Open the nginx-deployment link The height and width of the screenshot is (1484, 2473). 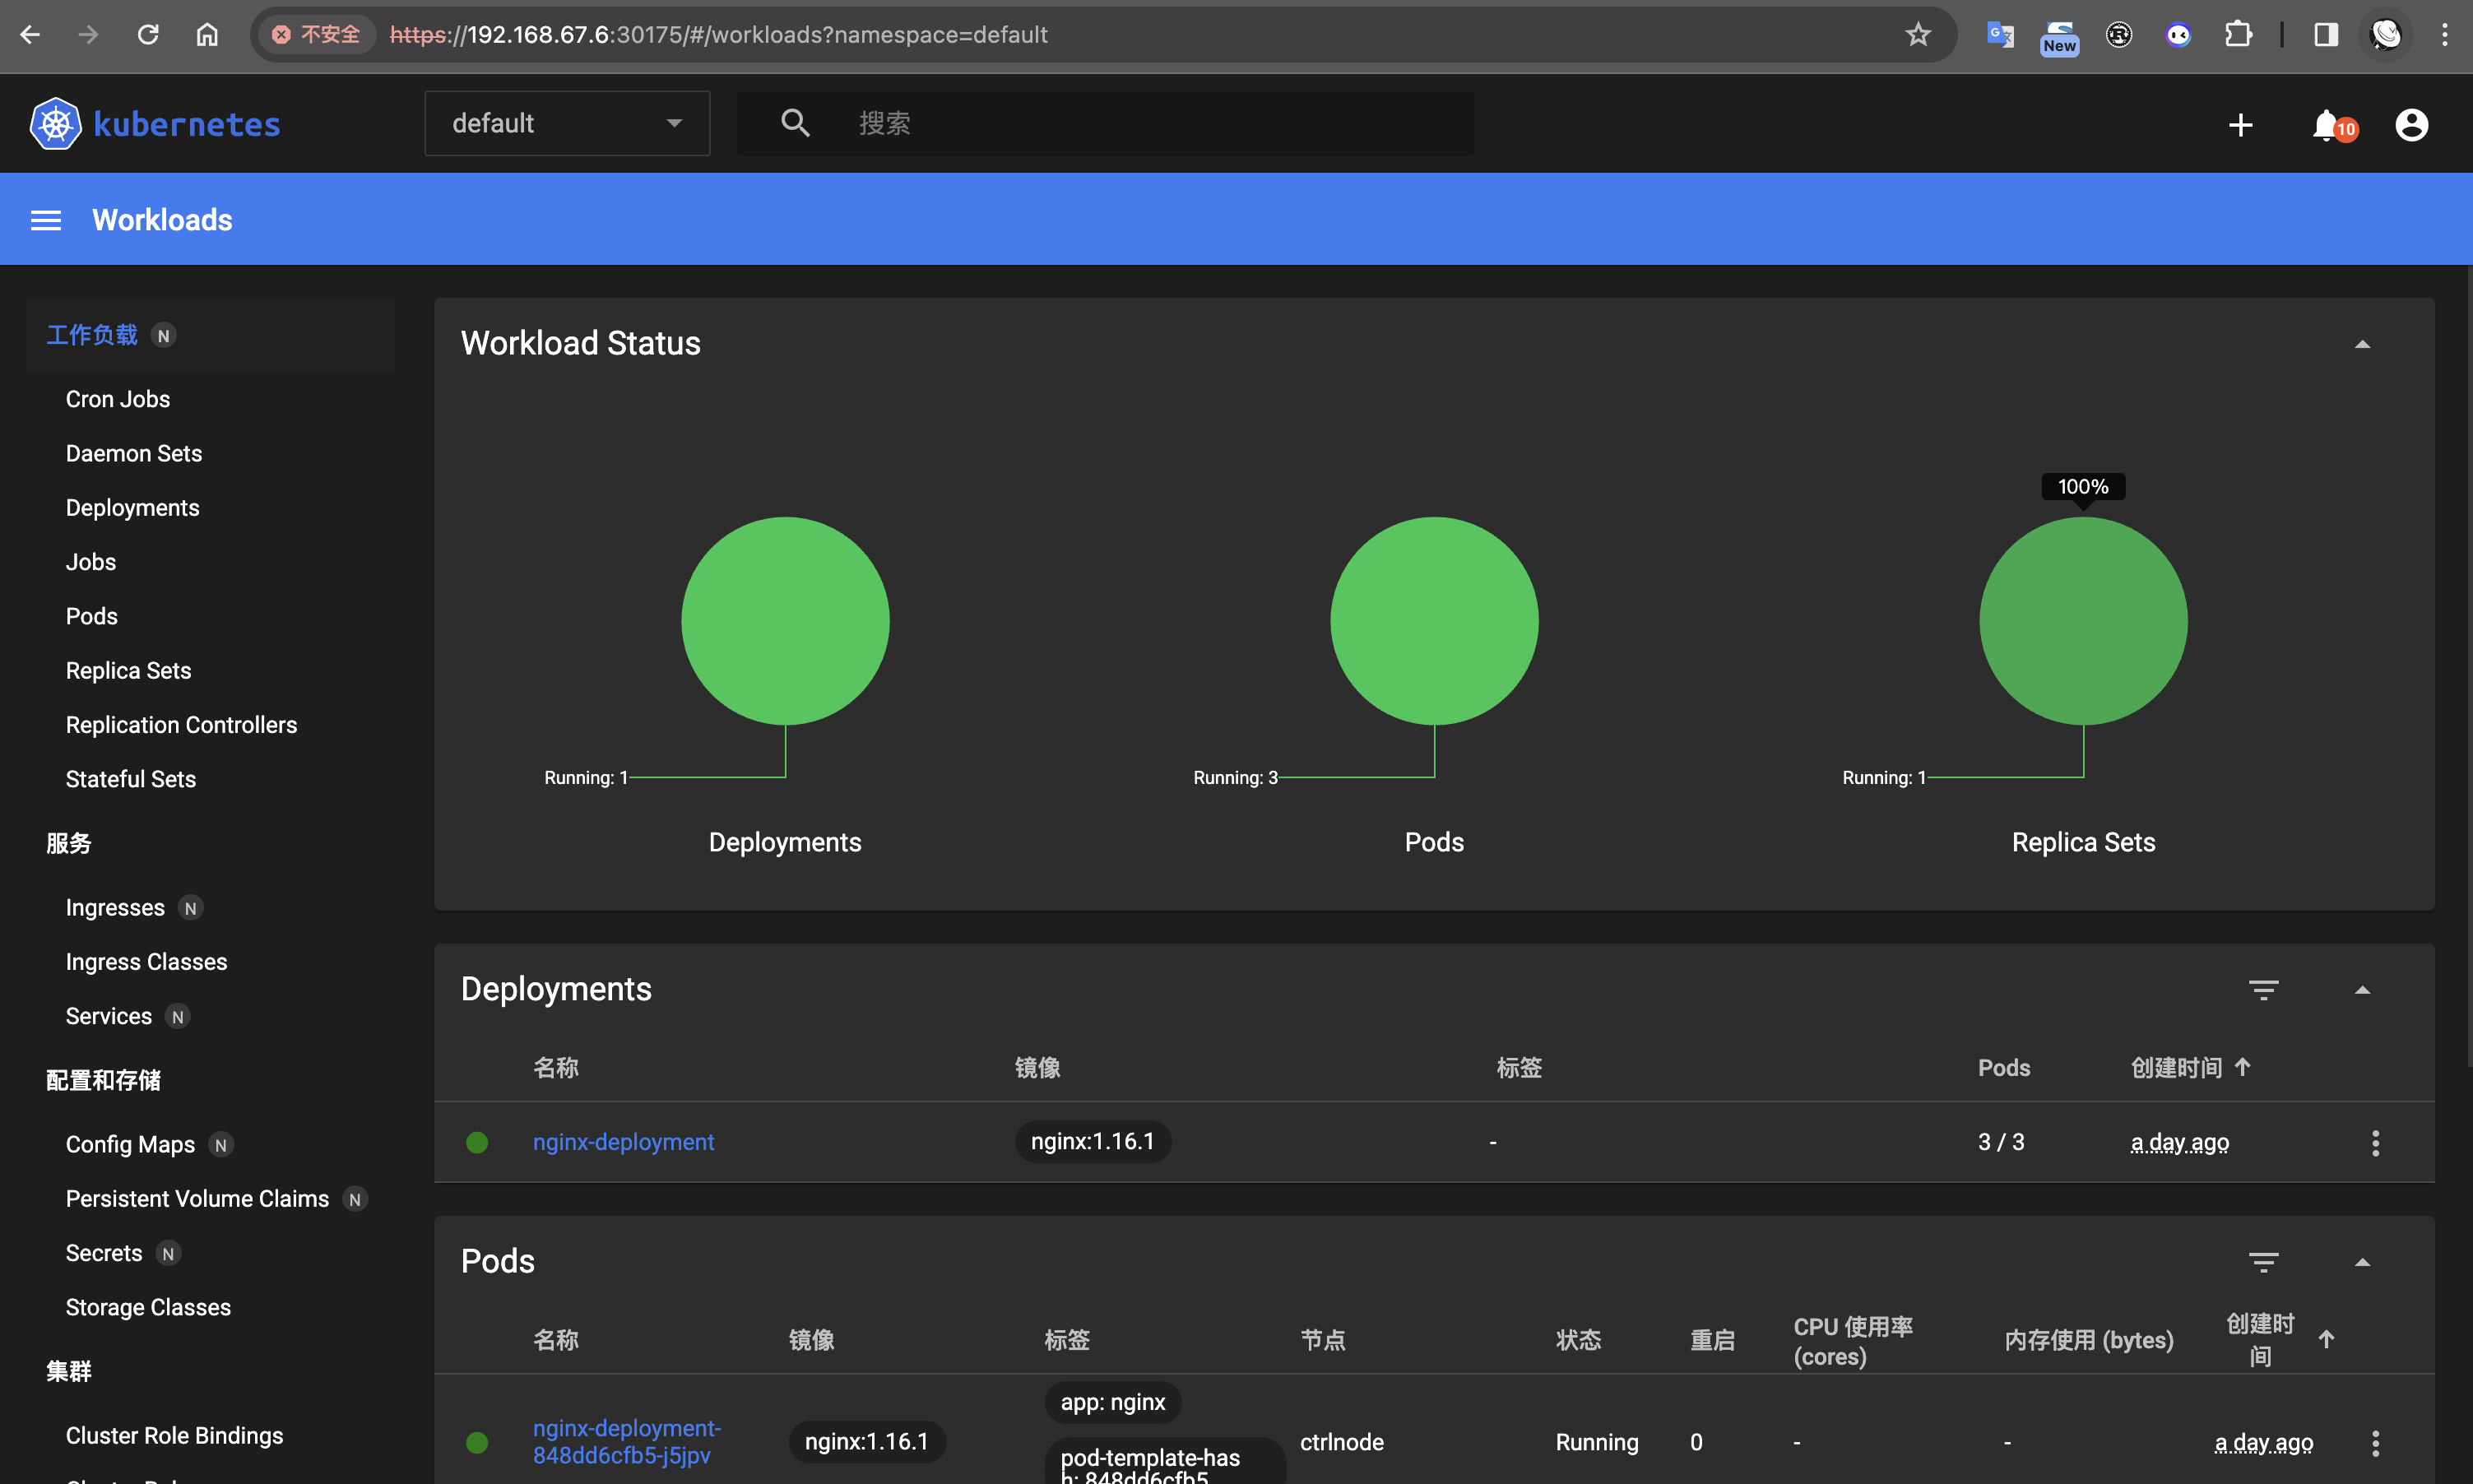[x=623, y=1142]
